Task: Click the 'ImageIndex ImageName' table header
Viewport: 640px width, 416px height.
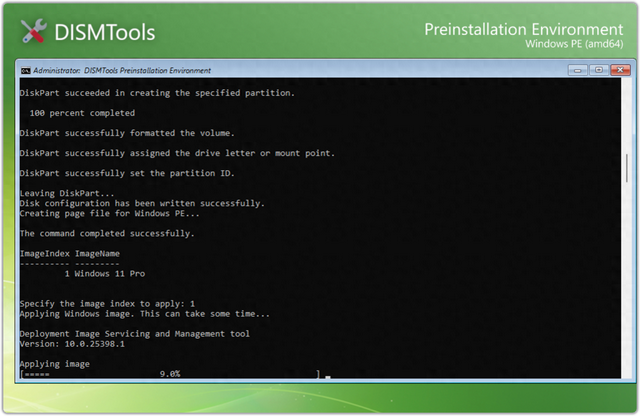Action: point(70,254)
